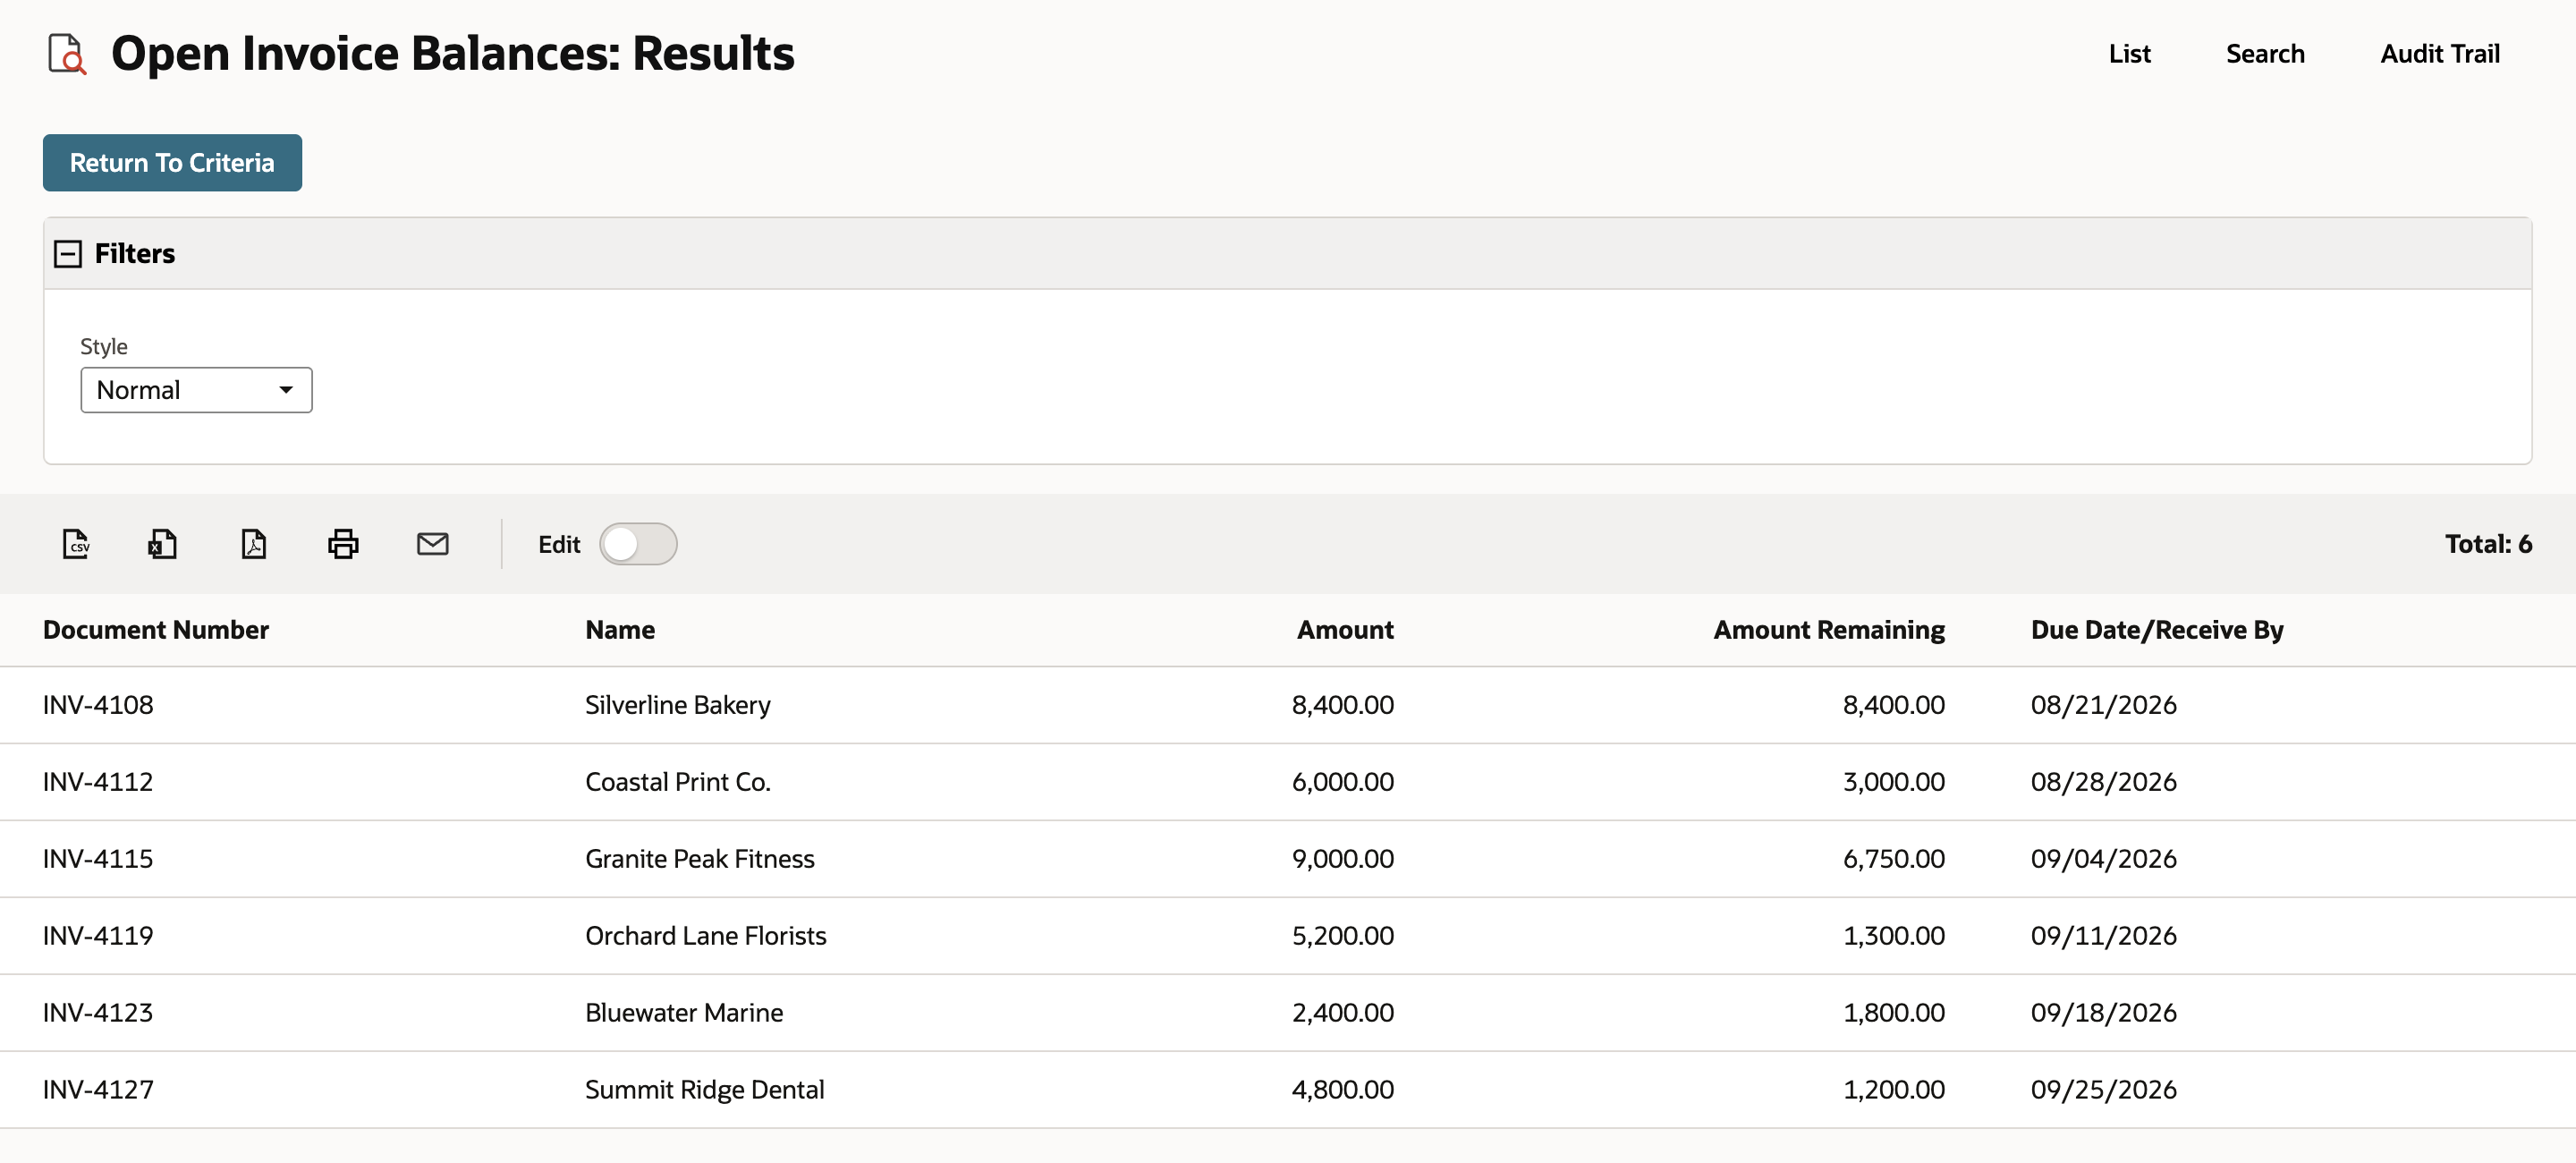Click the 6,750.00 amount remaining value
This screenshot has width=2576, height=1163.
(1894, 859)
